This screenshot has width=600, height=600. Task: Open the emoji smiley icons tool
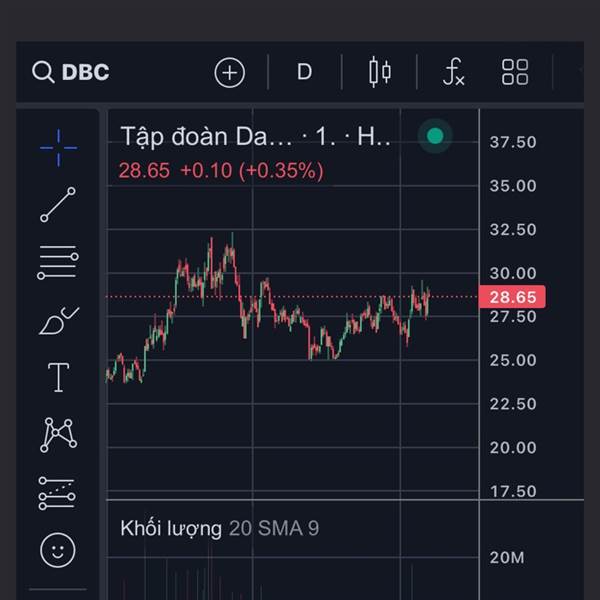[58, 549]
